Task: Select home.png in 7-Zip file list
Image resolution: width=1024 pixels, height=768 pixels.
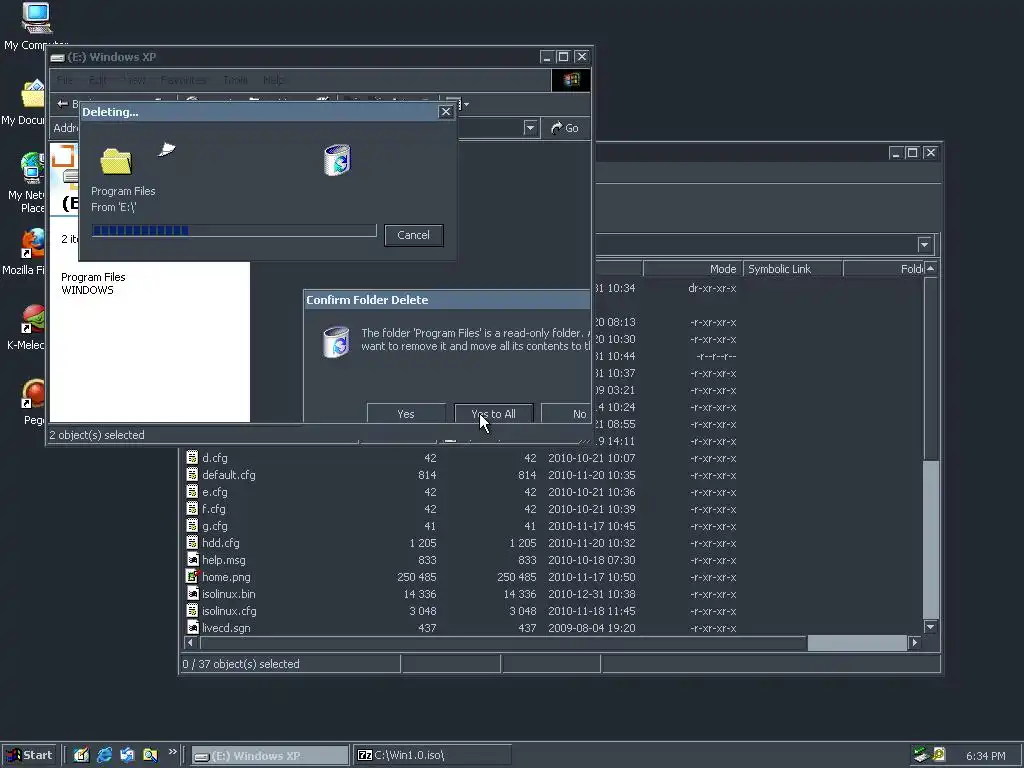Action: 226,577
